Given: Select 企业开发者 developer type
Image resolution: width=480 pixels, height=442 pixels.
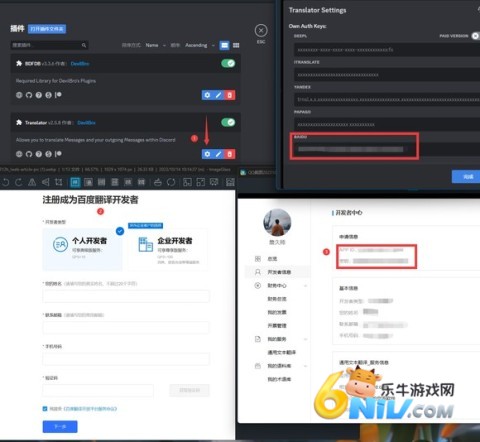Looking at the screenshot, I should pyautogui.click(x=168, y=249).
